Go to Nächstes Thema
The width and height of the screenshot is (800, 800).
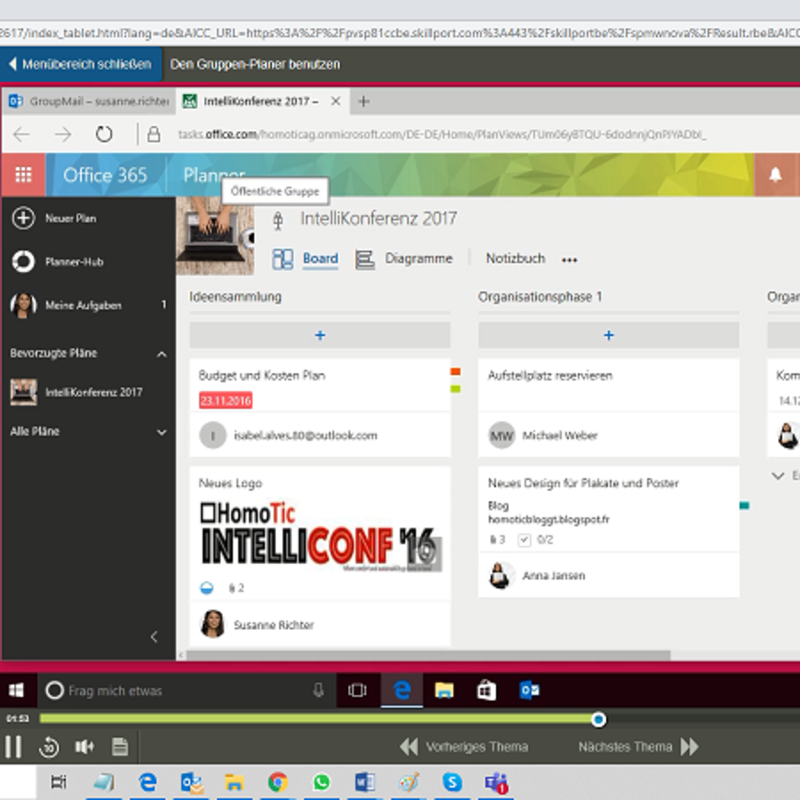pyautogui.click(x=638, y=747)
